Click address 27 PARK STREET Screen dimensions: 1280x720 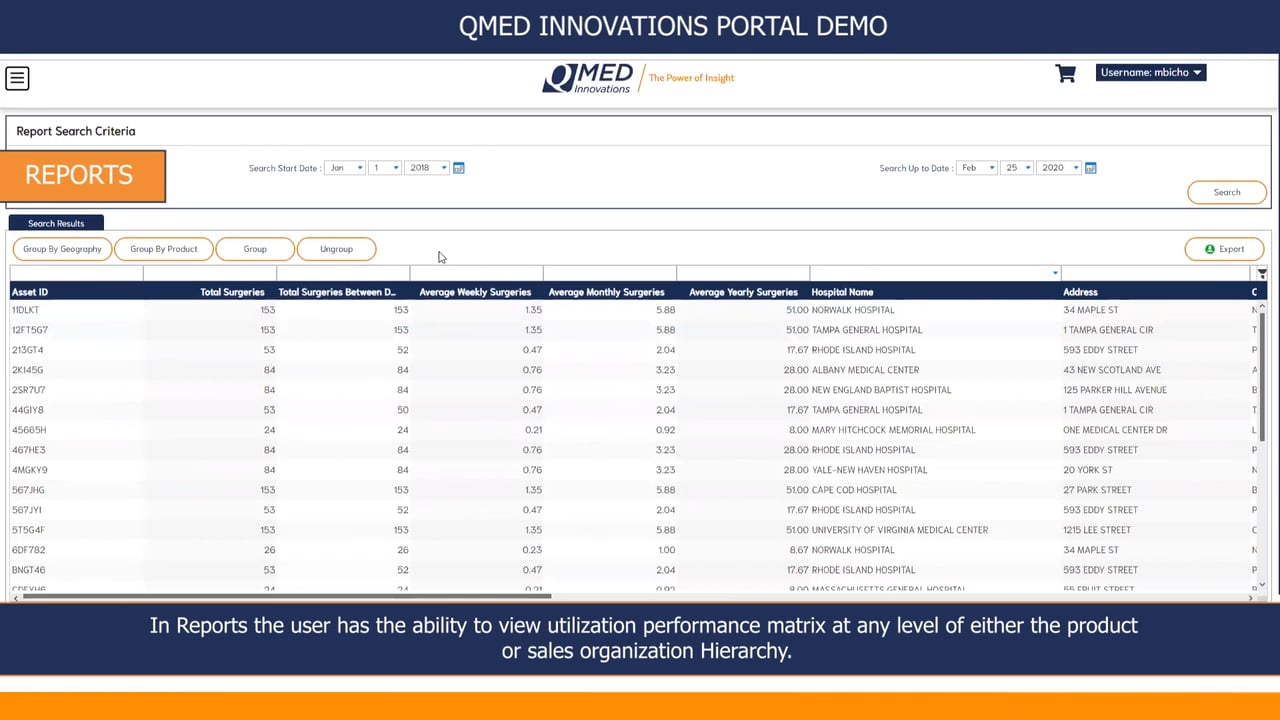1097,490
